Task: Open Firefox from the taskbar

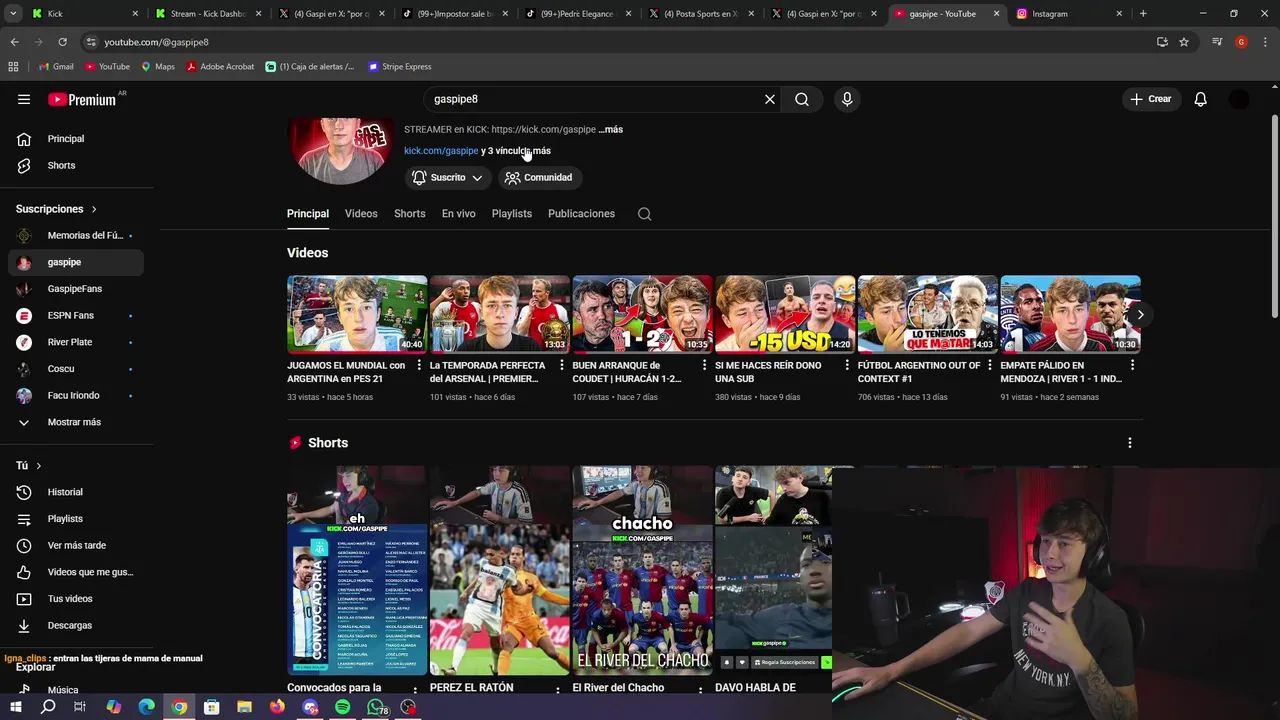Action: point(277,707)
